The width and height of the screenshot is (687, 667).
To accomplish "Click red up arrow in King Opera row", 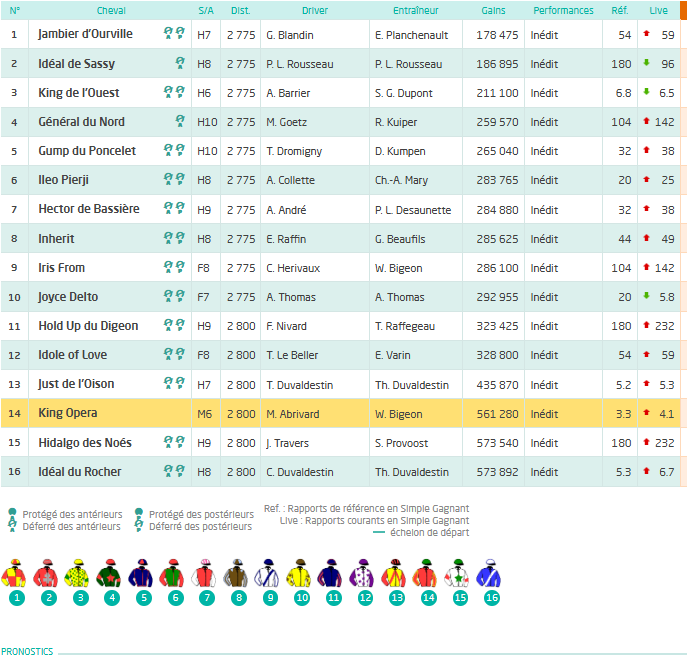I will coord(646,412).
